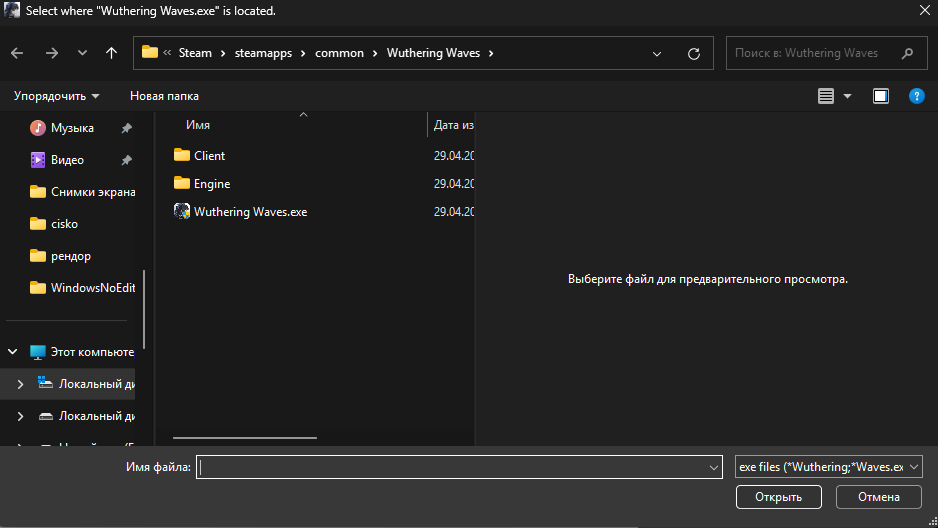938x528 pixels.
Task: Open view options dropdown arrow
Action: [x=847, y=96]
